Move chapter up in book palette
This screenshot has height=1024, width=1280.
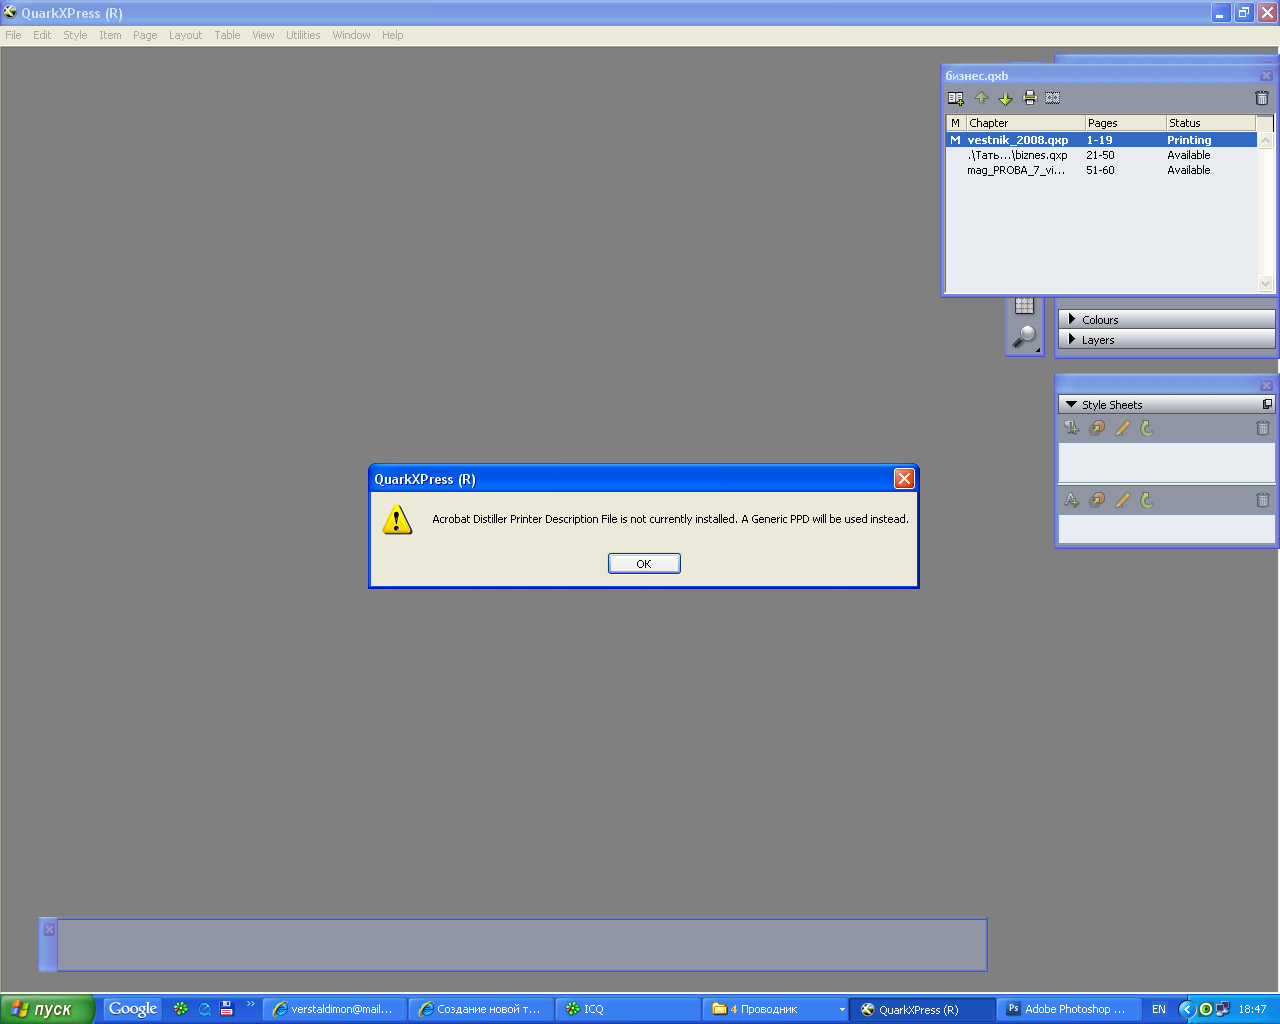point(981,98)
